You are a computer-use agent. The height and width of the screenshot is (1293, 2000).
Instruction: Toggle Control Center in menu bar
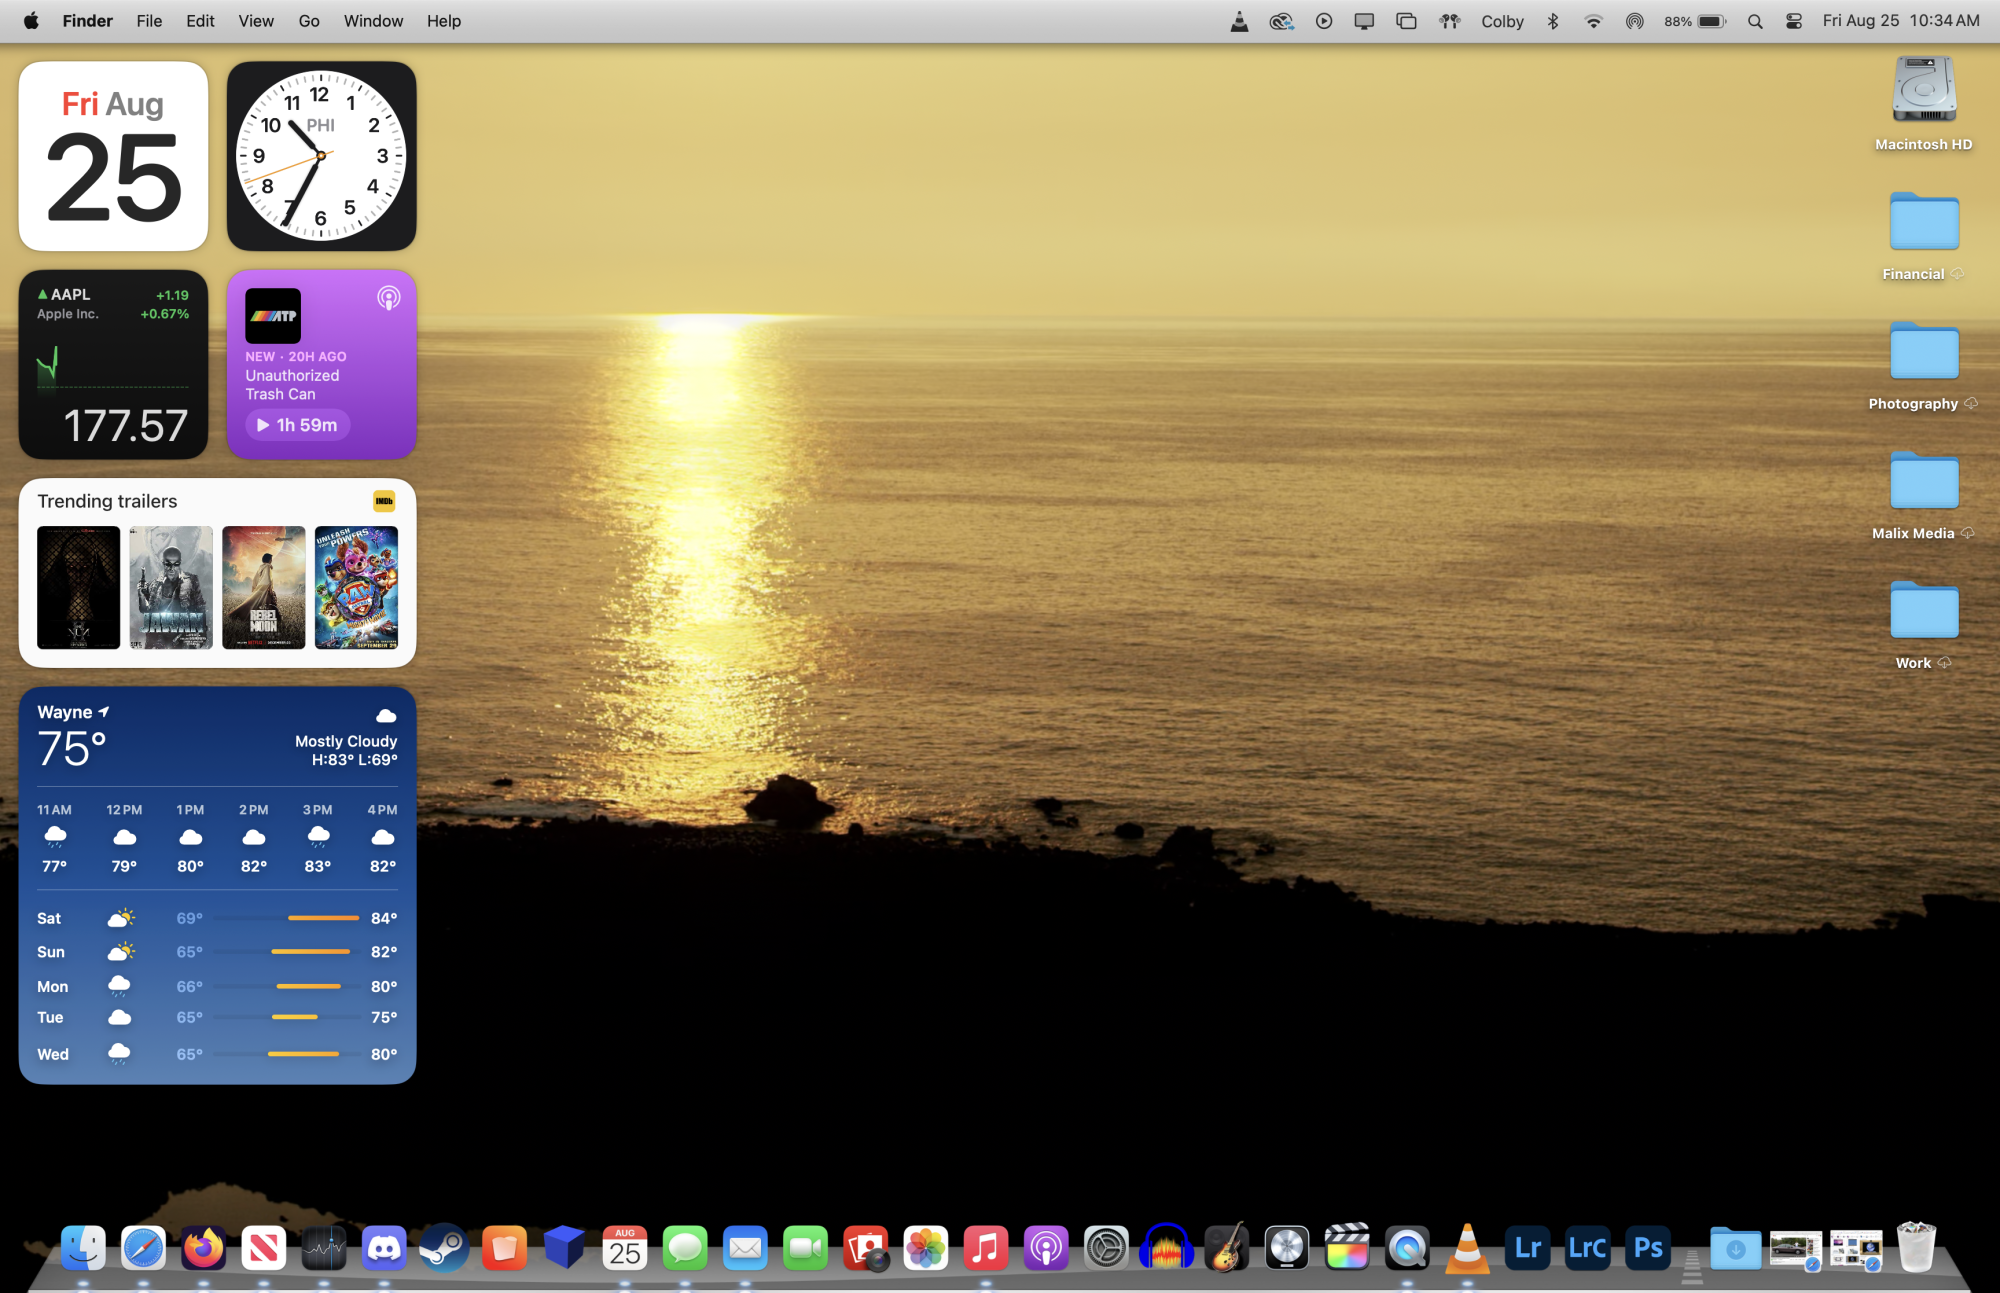coord(1794,21)
